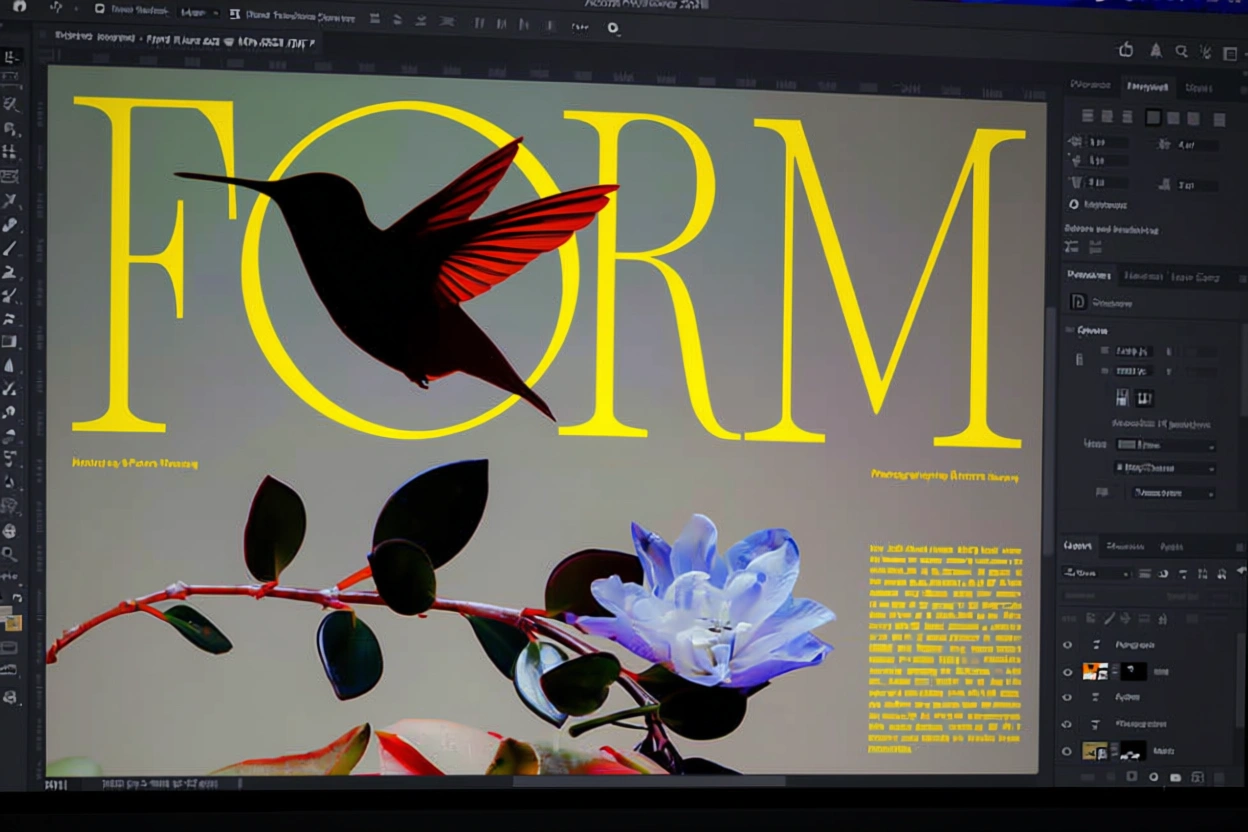Click the new group folder icon below layers
This screenshot has height=832, width=1248.
[1175, 776]
